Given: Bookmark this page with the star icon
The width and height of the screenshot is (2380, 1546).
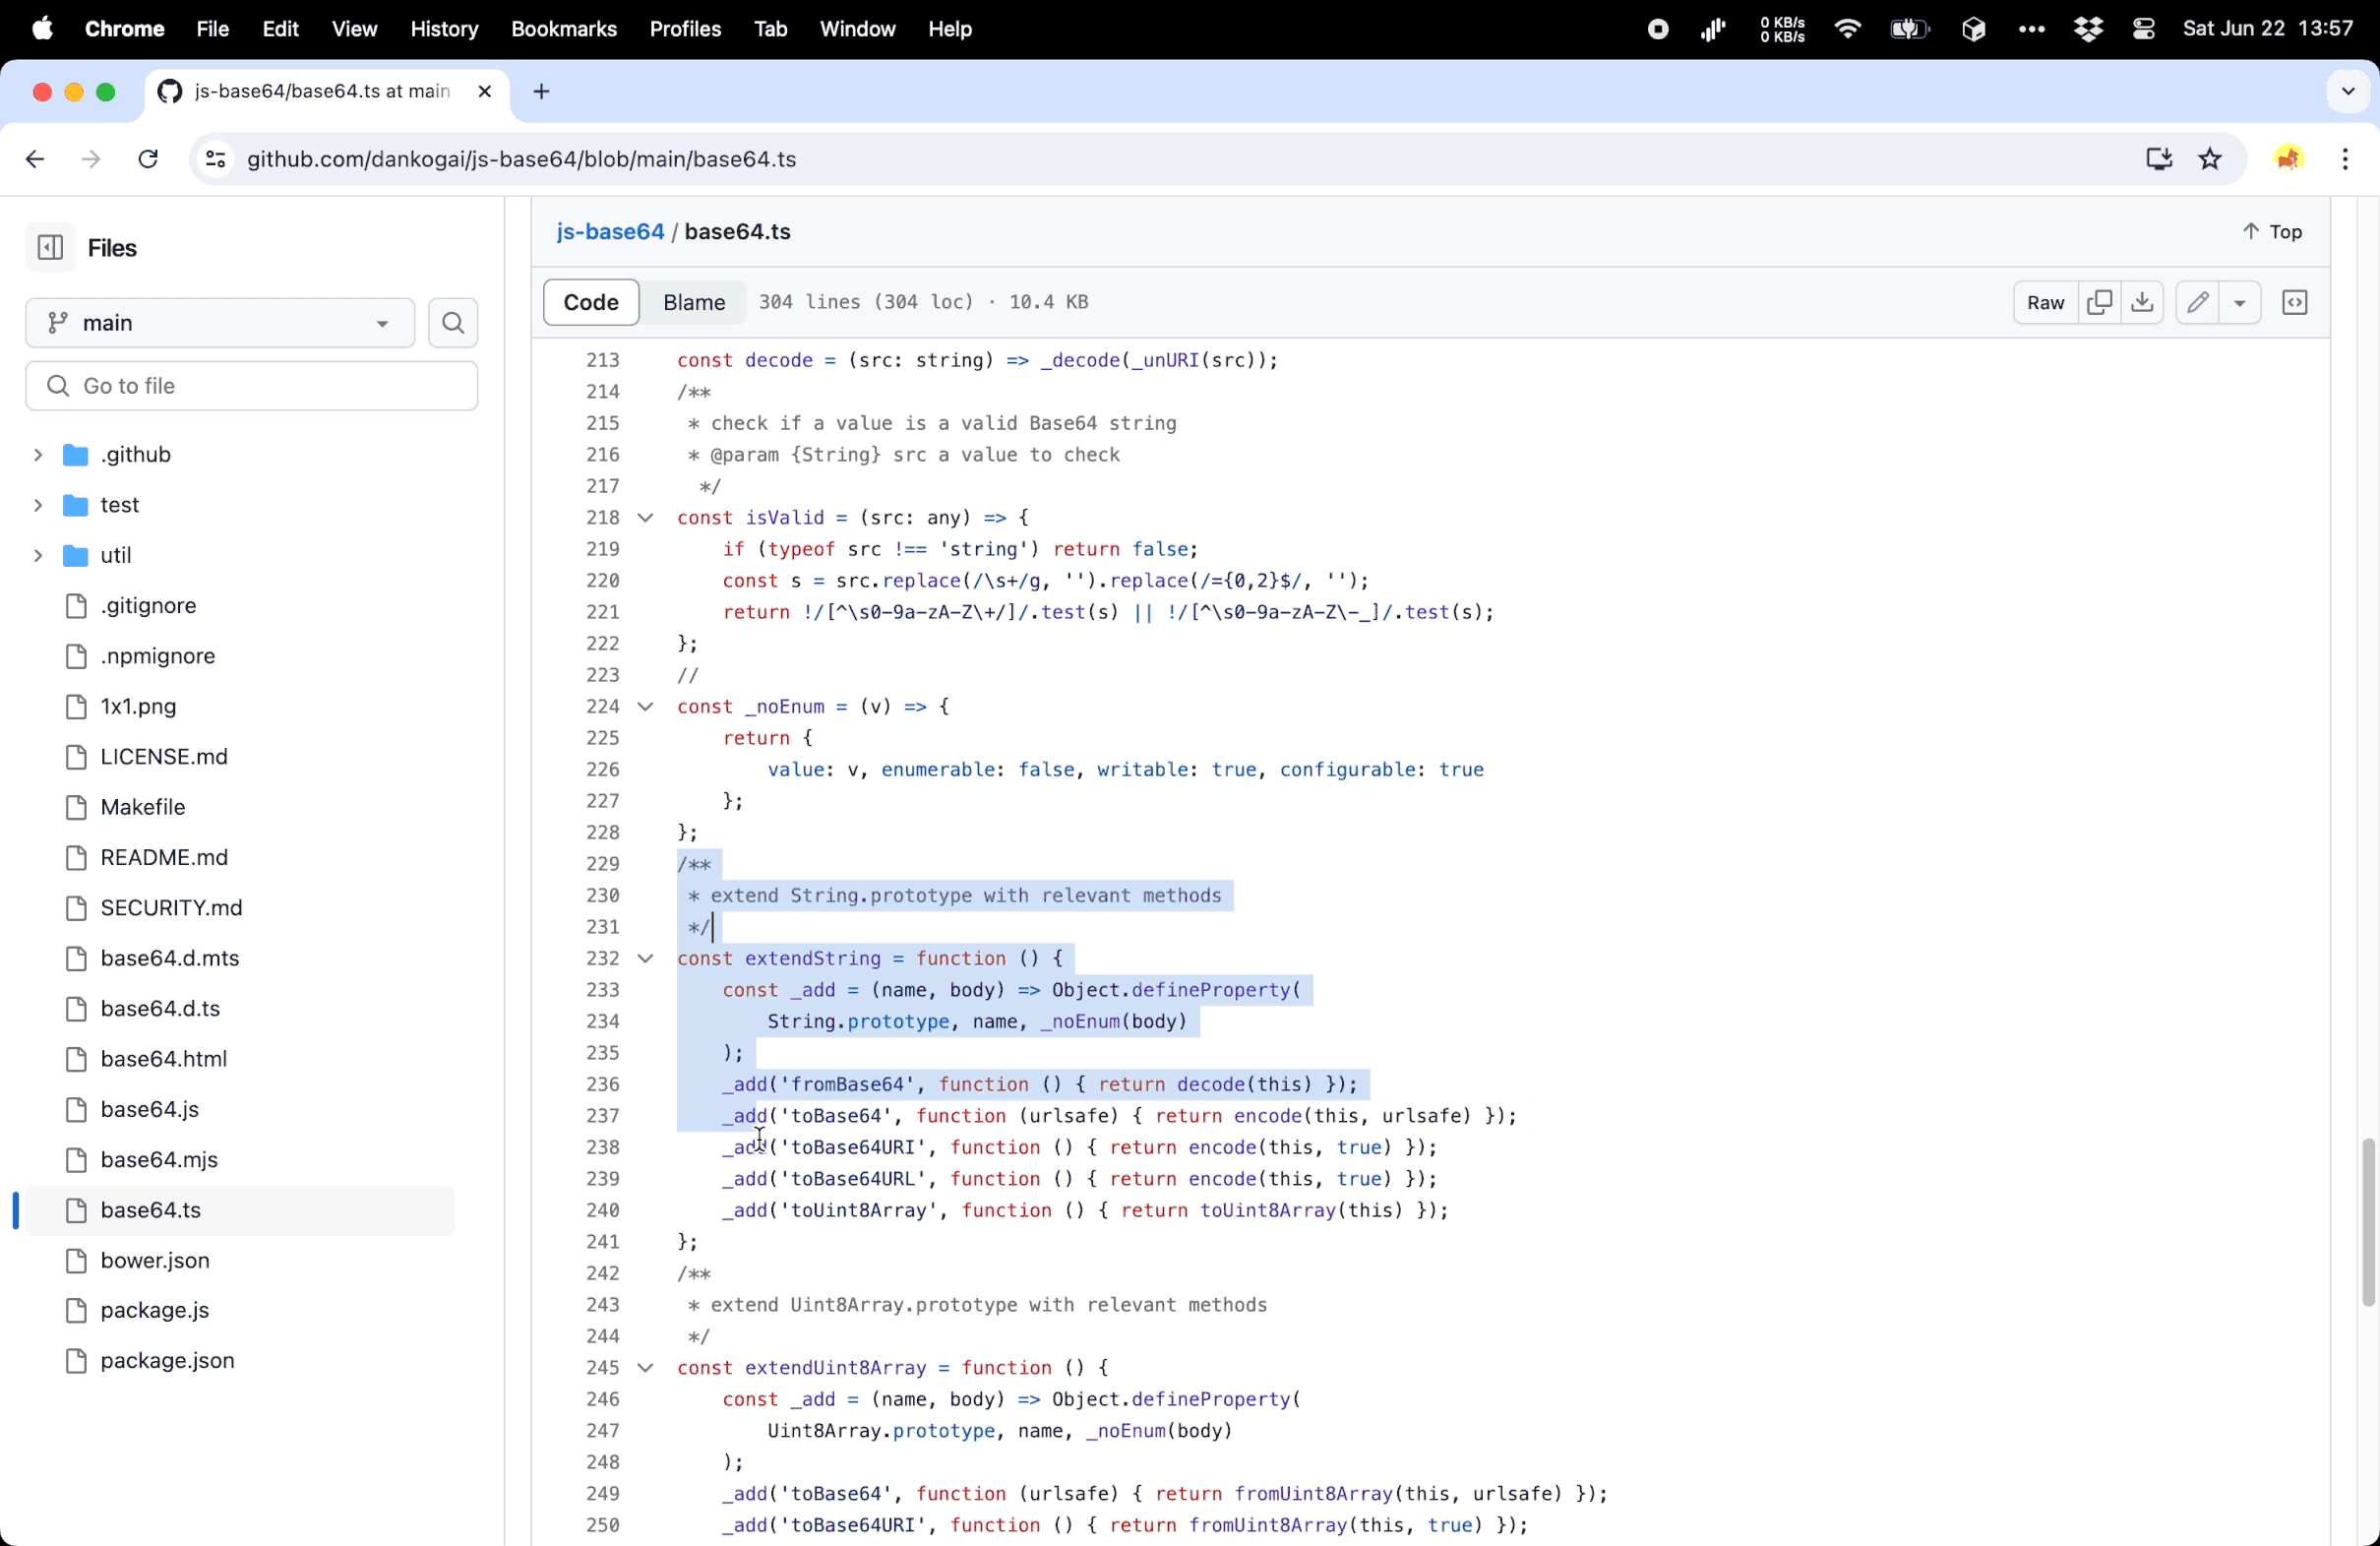Looking at the screenshot, I should pos(2210,159).
